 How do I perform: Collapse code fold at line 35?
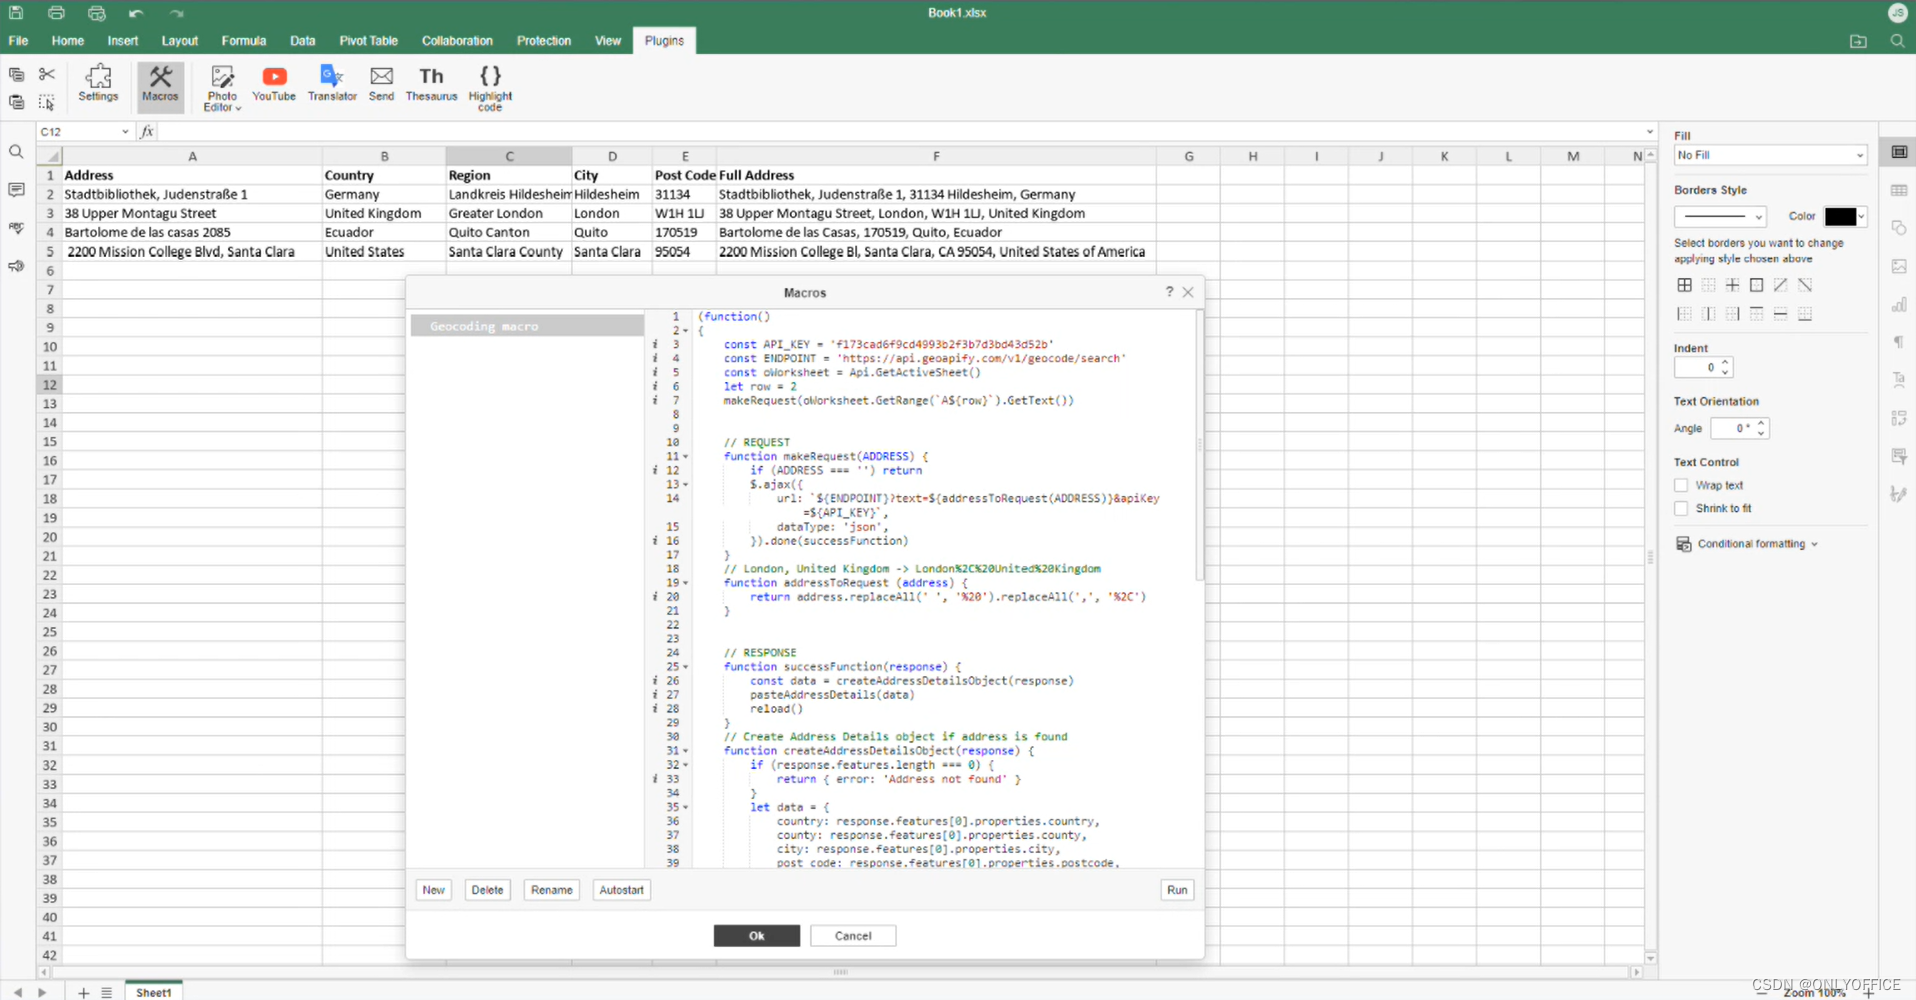685,807
